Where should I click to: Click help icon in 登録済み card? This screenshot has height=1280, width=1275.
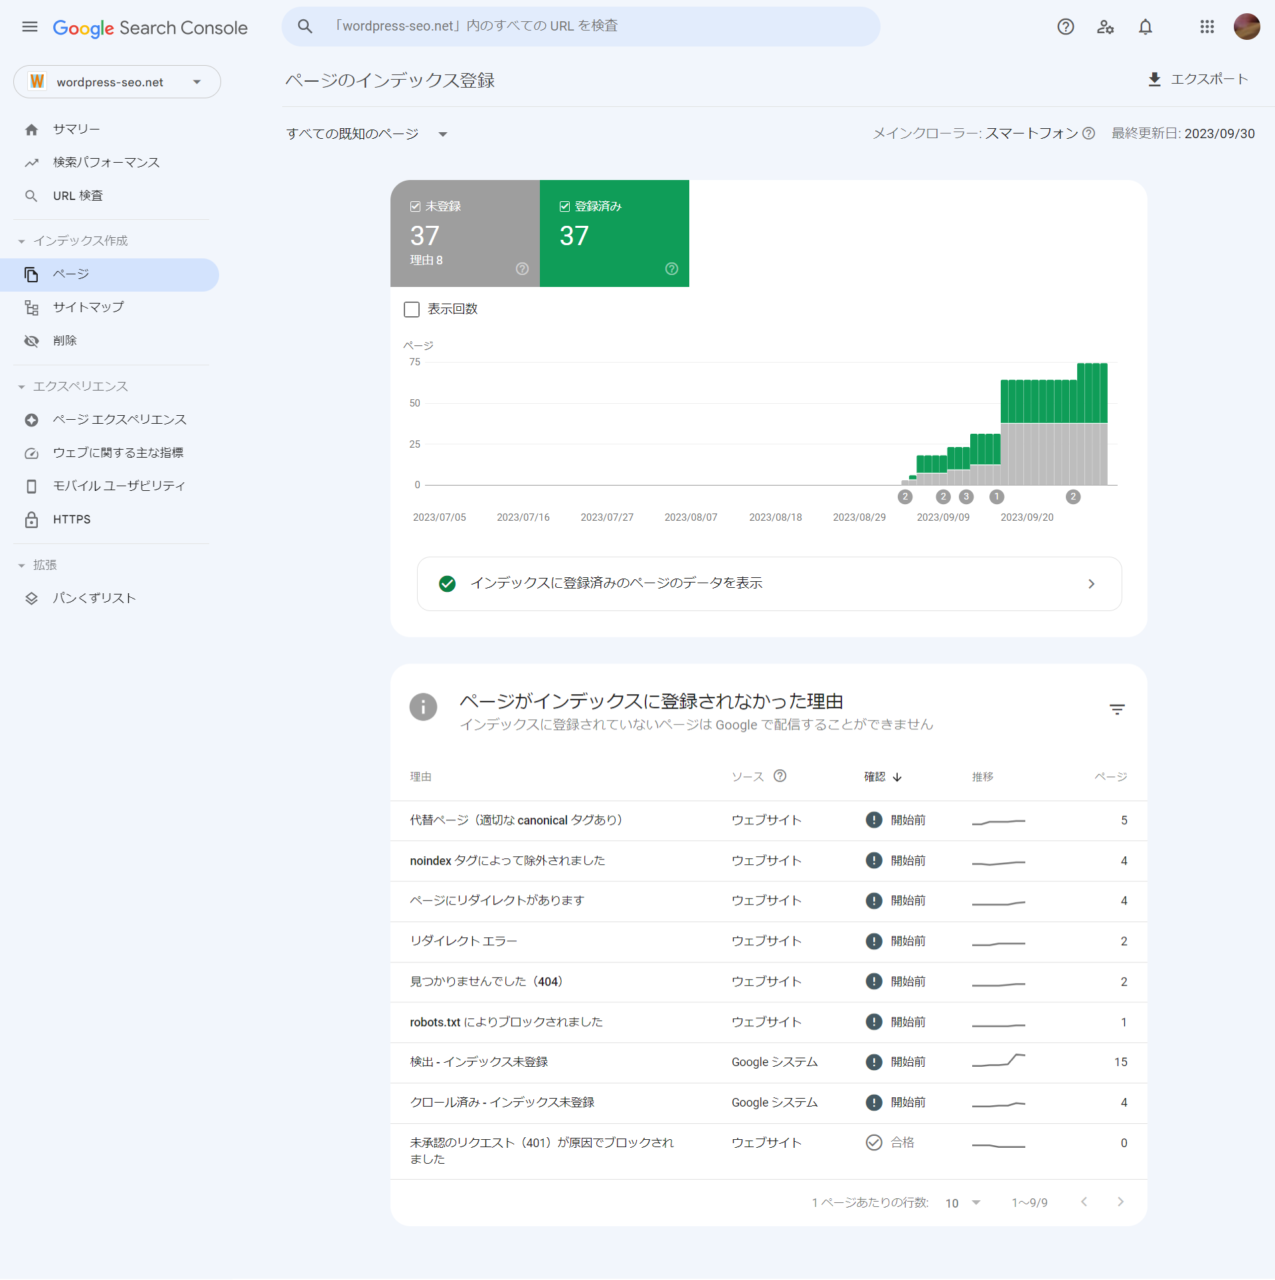(x=672, y=269)
